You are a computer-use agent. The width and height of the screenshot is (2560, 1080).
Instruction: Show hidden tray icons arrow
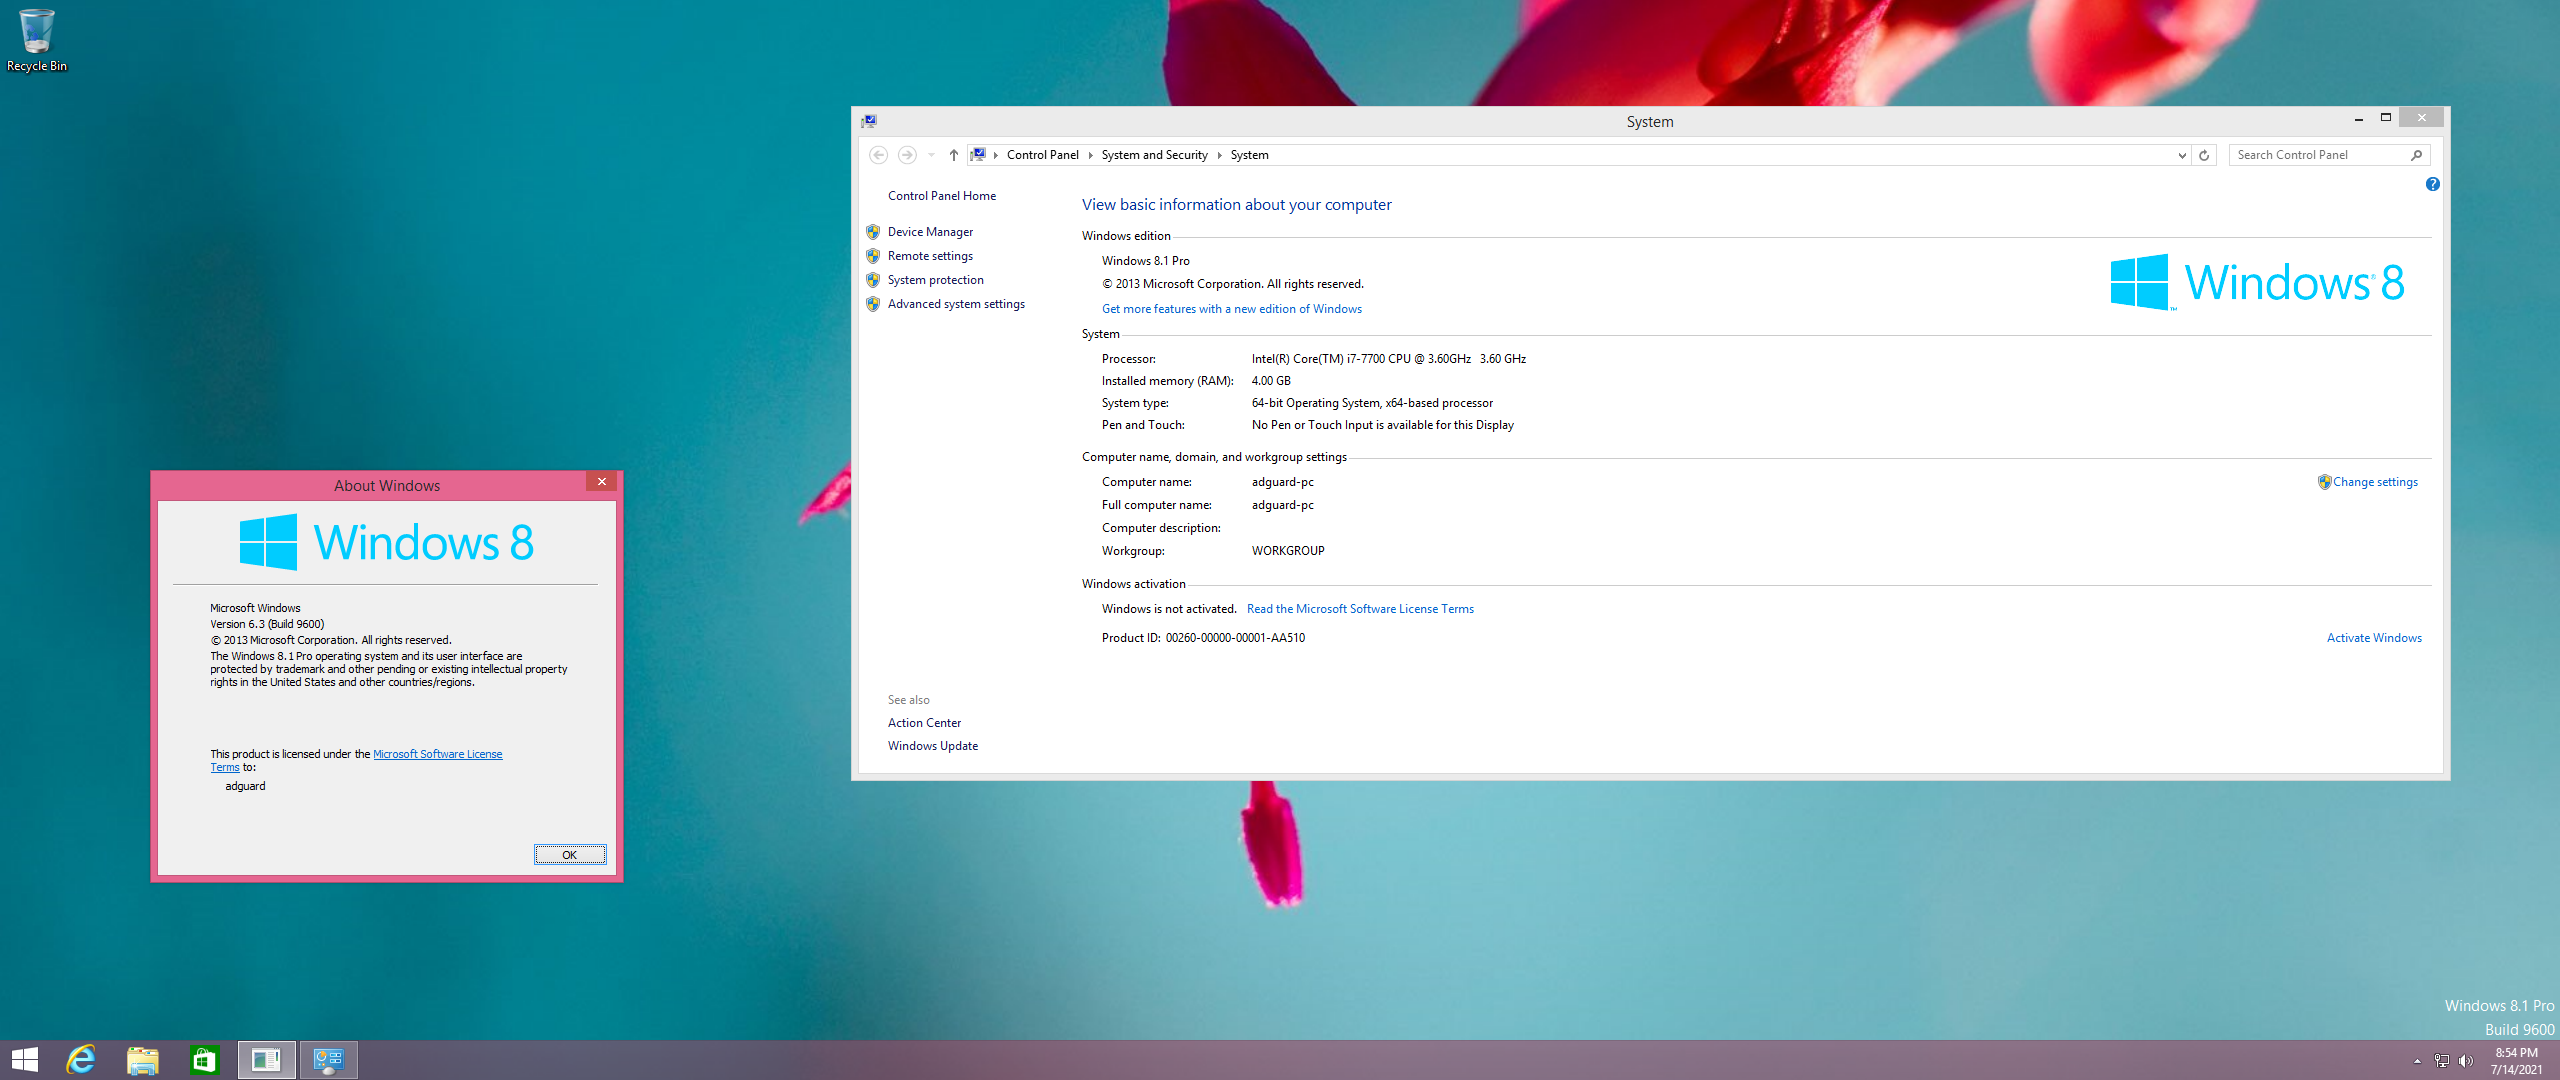click(x=2417, y=1061)
